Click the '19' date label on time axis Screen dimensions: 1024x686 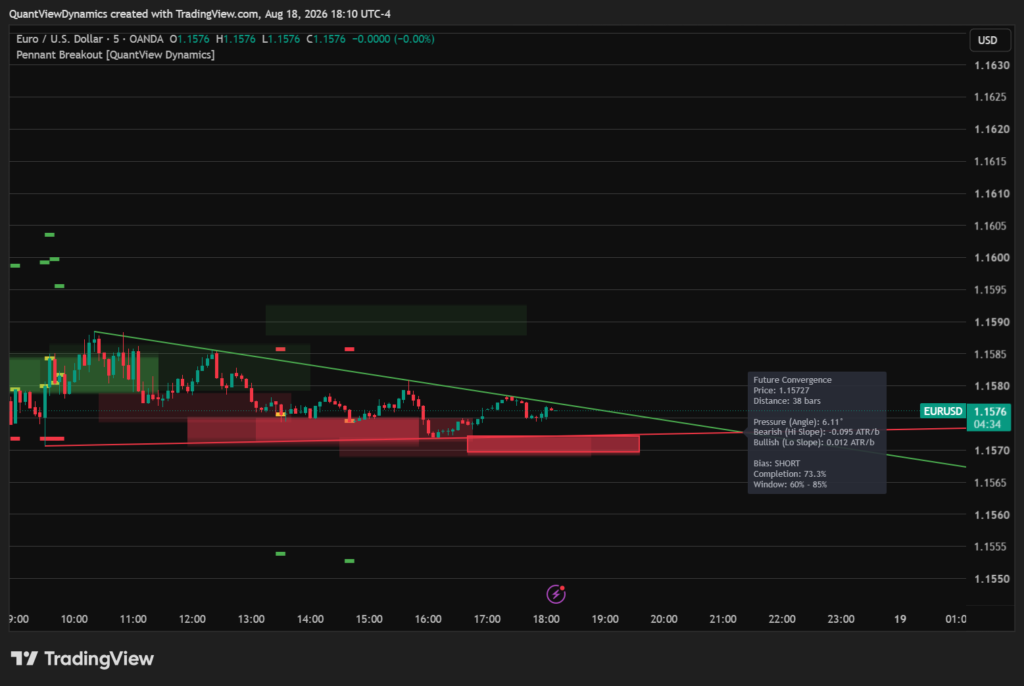(x=900, y=619)
